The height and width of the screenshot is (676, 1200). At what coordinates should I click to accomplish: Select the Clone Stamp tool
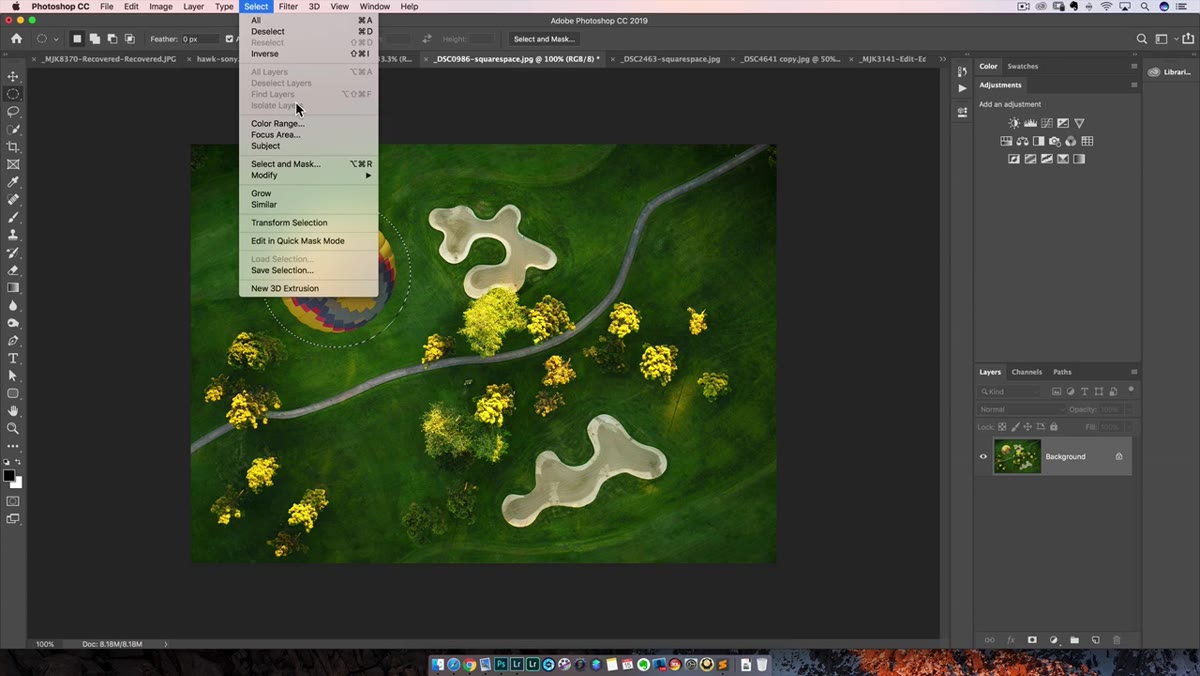coord(13,235)
